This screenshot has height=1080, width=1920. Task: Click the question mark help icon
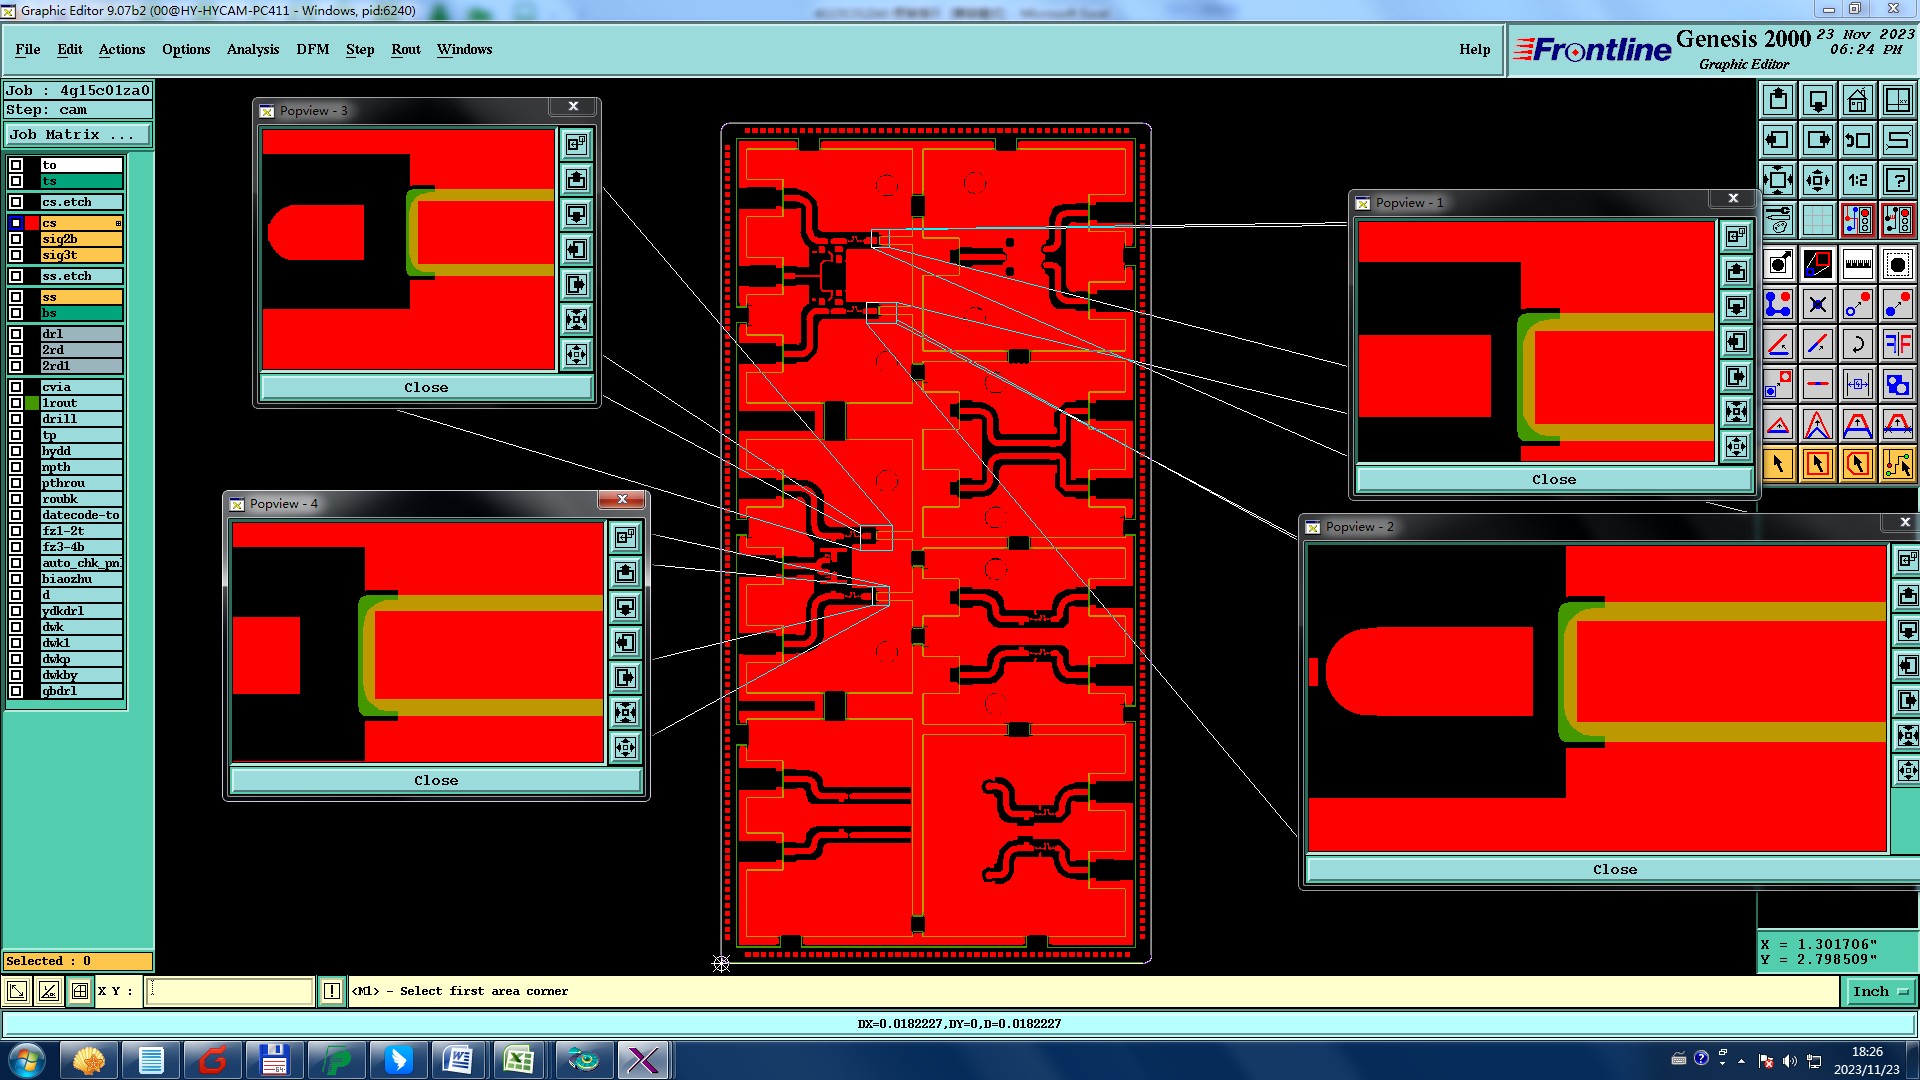1897,181
